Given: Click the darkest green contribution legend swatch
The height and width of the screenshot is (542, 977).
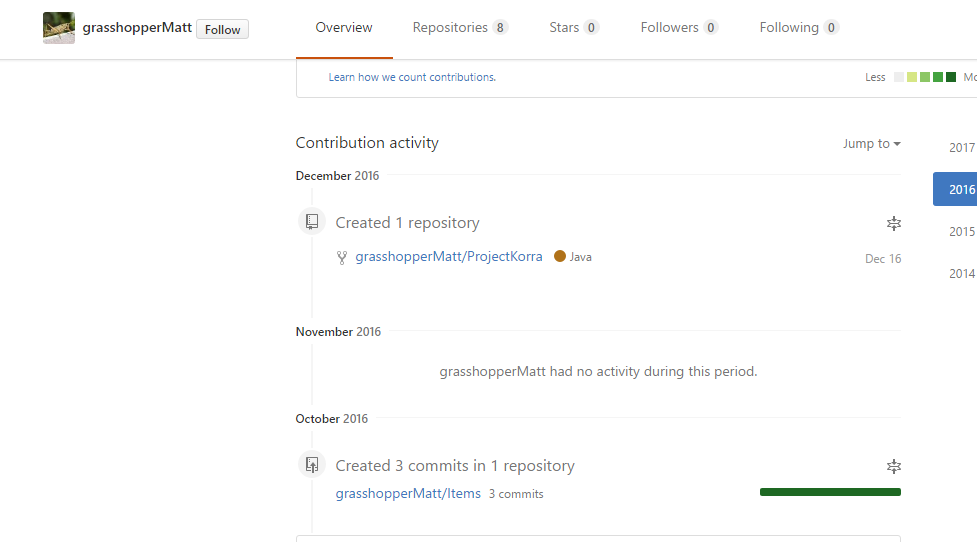Looking at the screenshot, I should click(x=951, y=77).
